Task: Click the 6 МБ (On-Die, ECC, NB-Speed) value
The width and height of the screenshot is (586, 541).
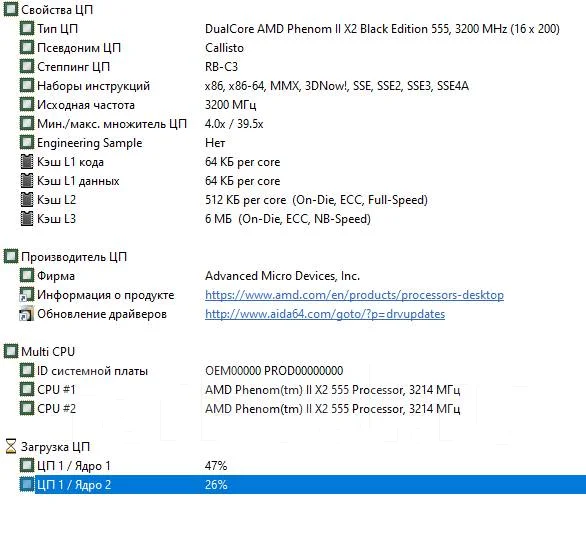Action: point(288,219)
